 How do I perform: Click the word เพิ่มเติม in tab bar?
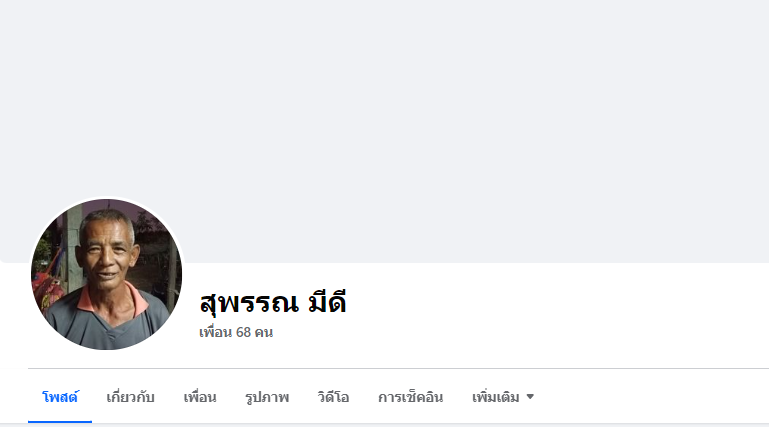pos(495,397)
